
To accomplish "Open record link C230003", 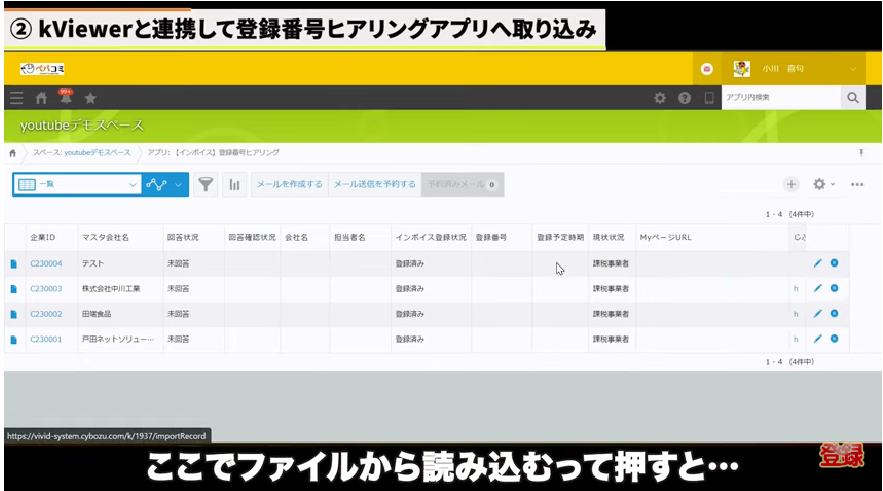I will 46,289.
